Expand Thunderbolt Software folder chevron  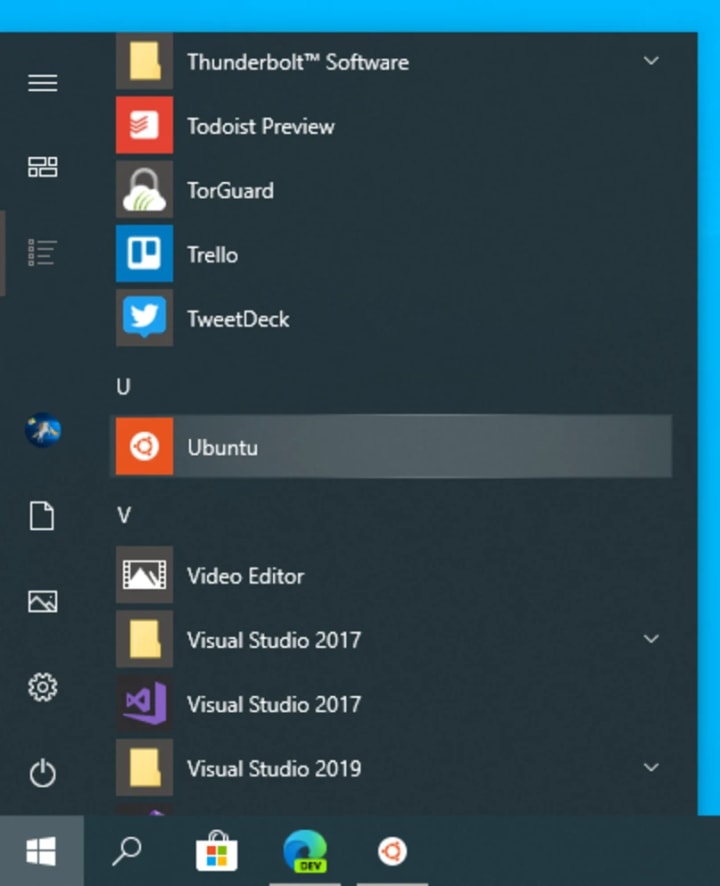point(651,60)
